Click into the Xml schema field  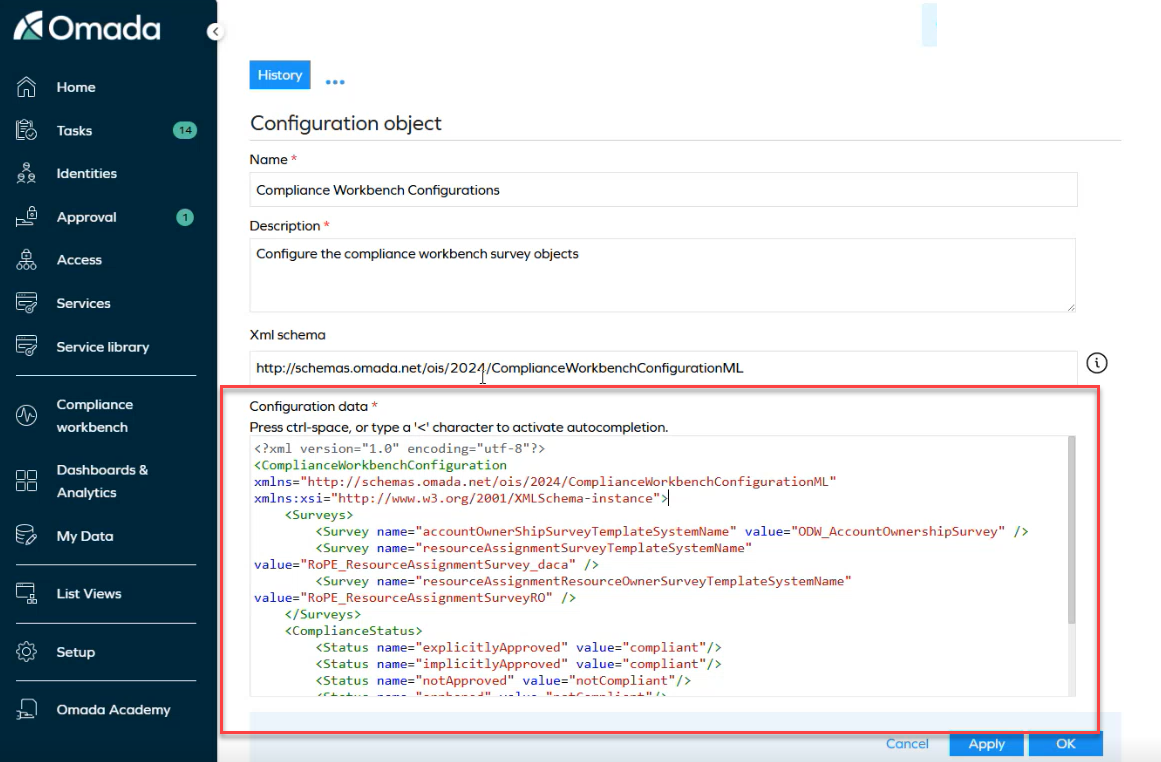pos(663,367)
